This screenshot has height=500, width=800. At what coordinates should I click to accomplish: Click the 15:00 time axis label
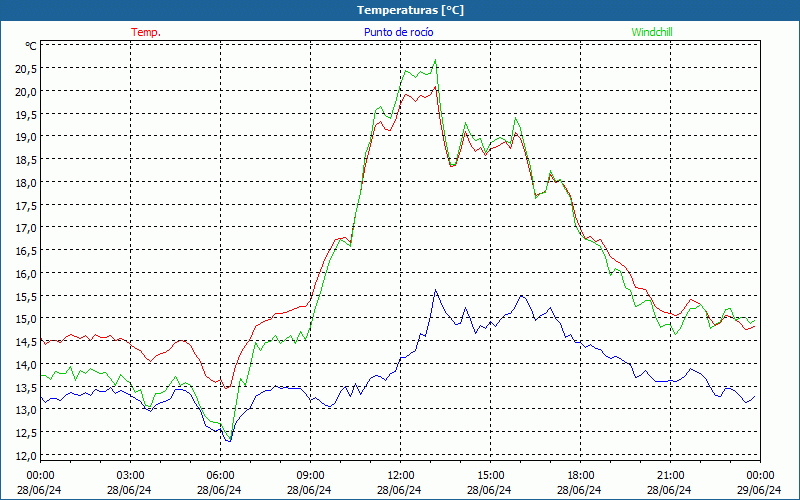click(490, 476)
